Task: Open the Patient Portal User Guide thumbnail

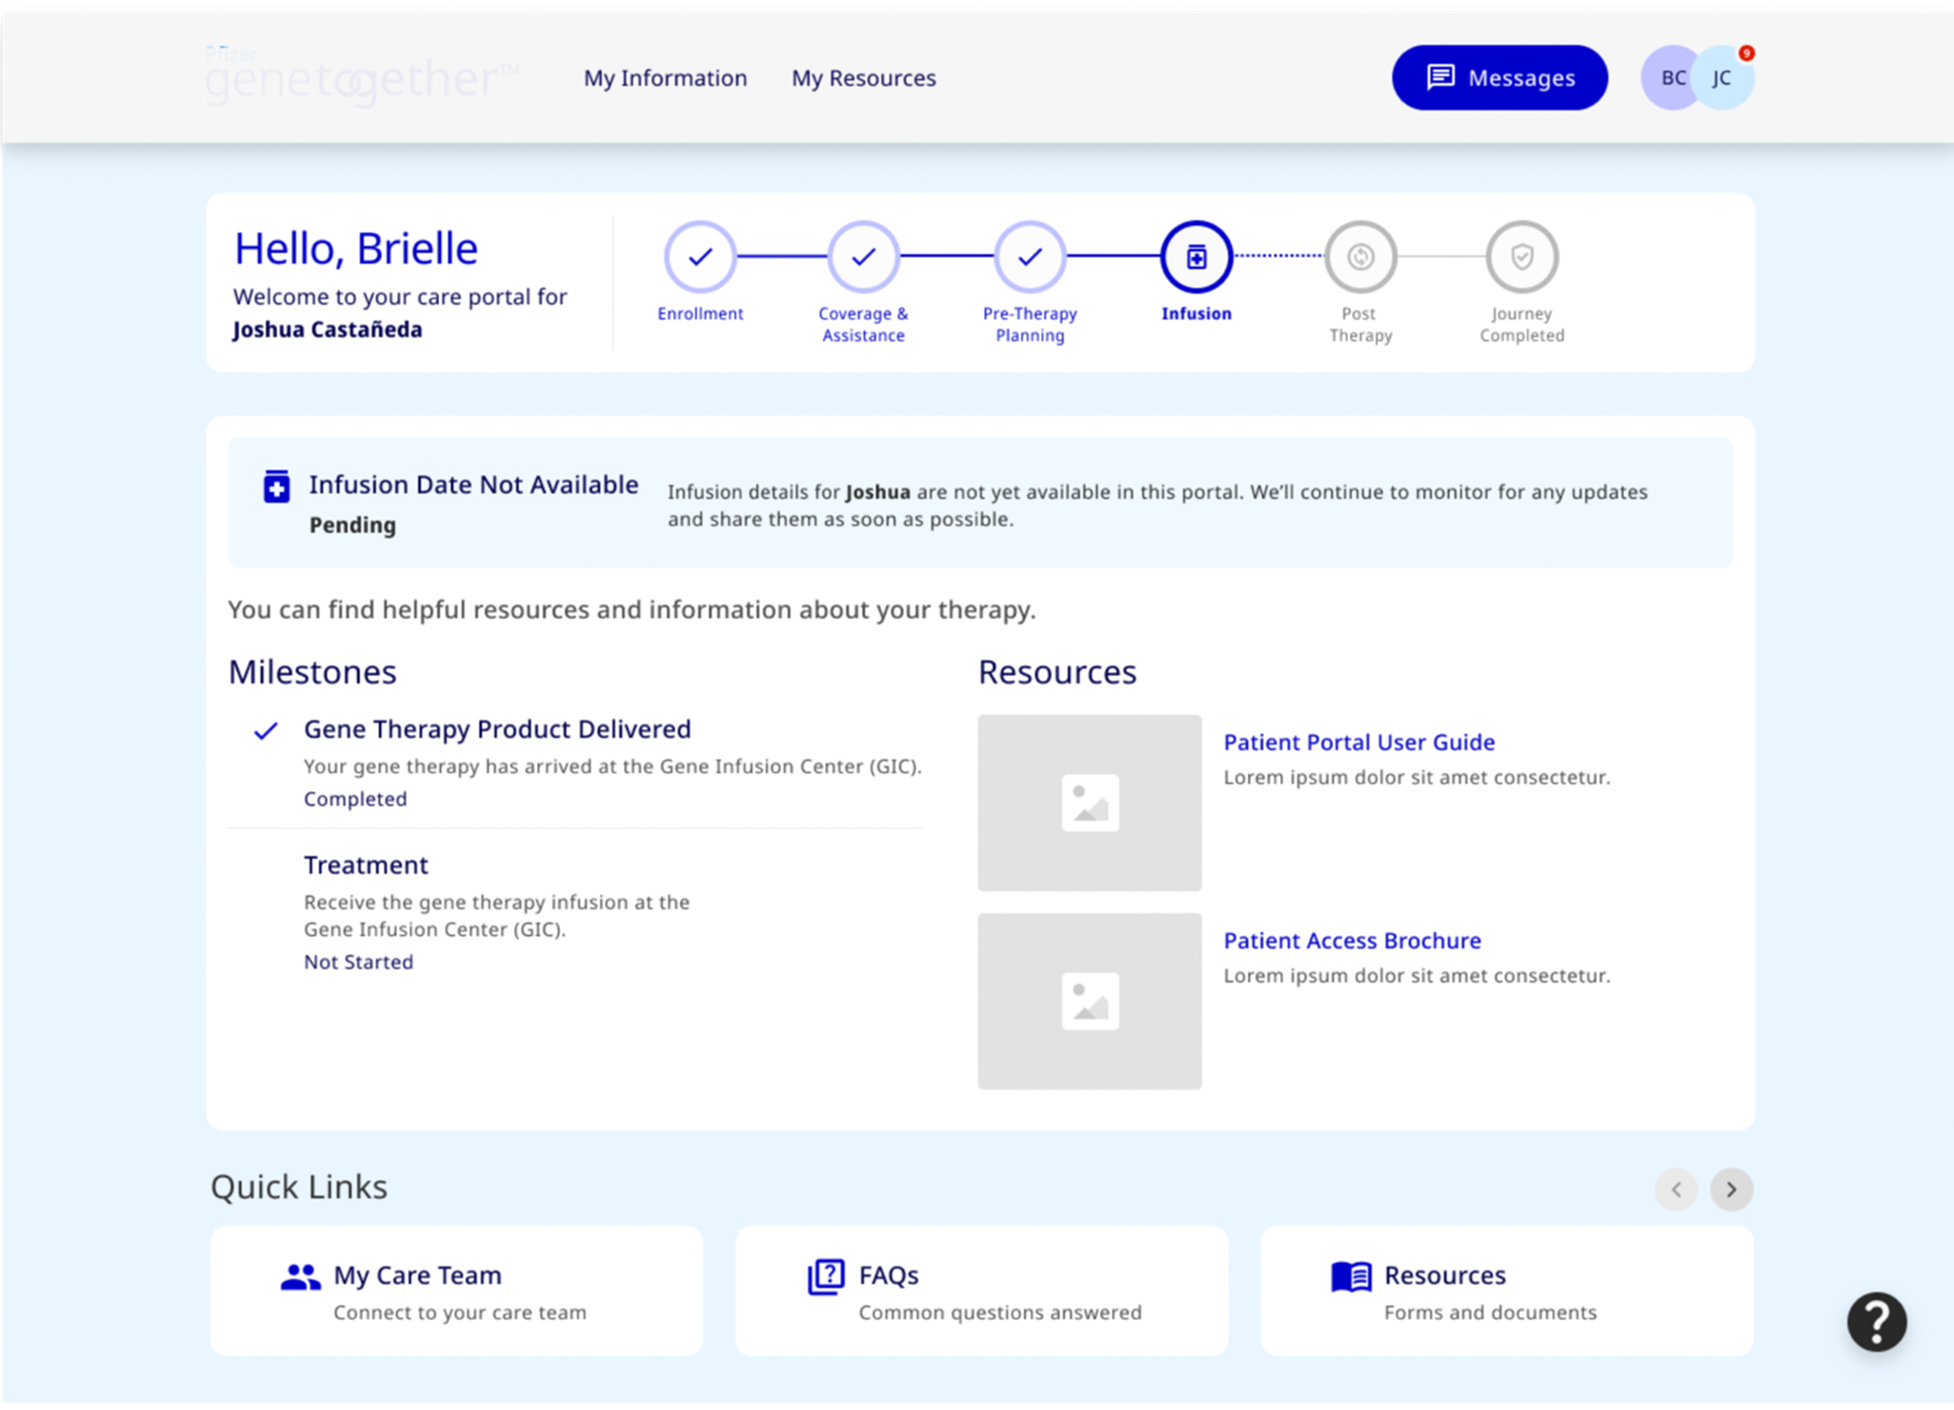Action: 1089,802
